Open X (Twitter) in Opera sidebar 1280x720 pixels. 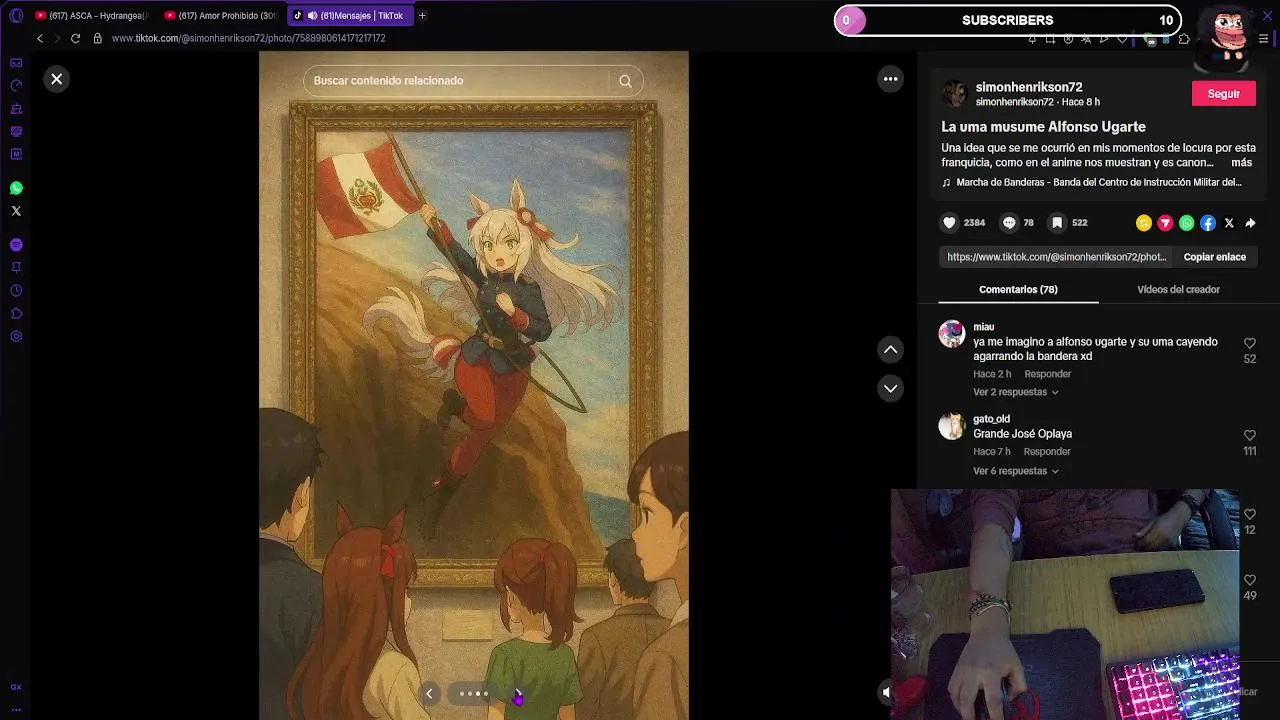[x=16, y=211]
